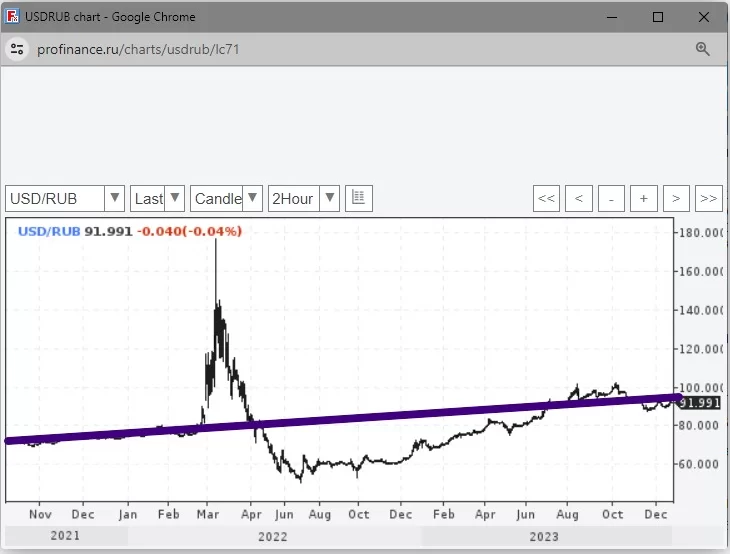Image resolution: width=730 pixels, height=554 pixels.
Task: Click the USD/RUB legend label in chart
Action: click(x=49, y=231)
